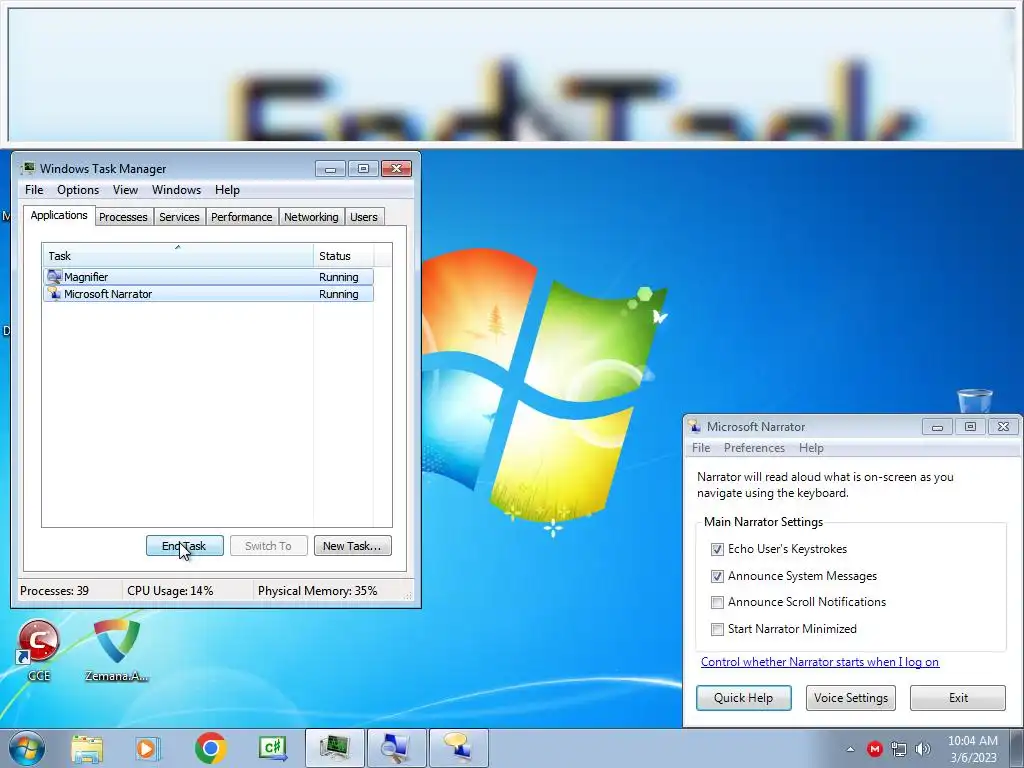The height and width of the screenshot is (768, 1024).
Task: Switch to Task Manager taskbar button
Action: [334, 748]
